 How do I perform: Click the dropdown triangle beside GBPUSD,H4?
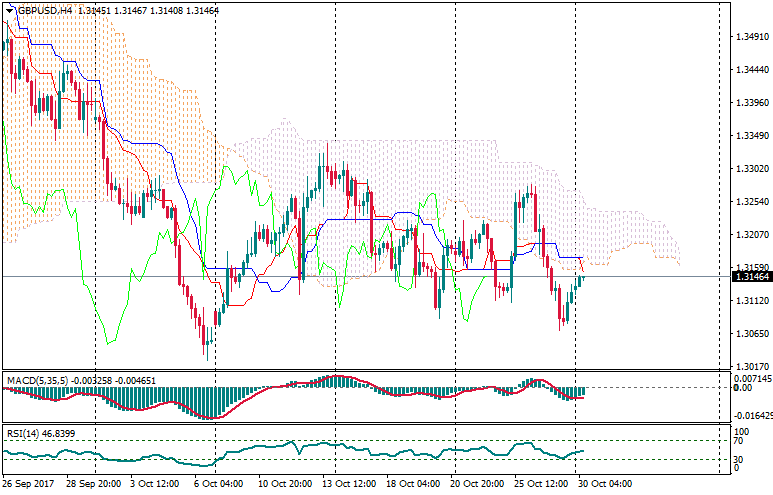(7, 10)
